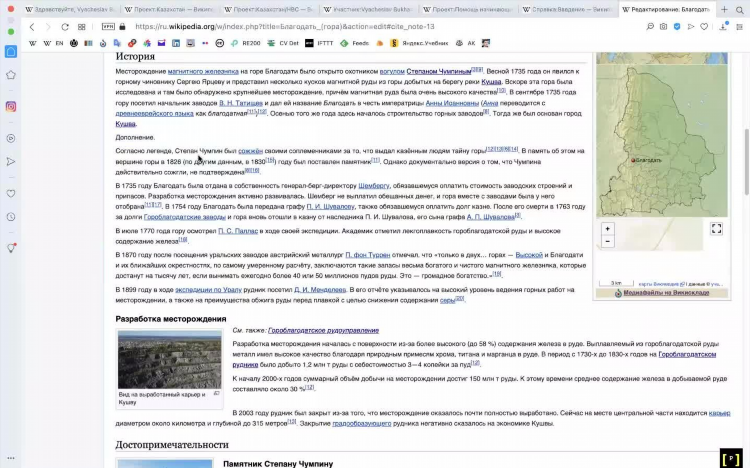Open the 'П. С. Паллас' link
The width and height of the screenshot is (750, 468).
238,231
